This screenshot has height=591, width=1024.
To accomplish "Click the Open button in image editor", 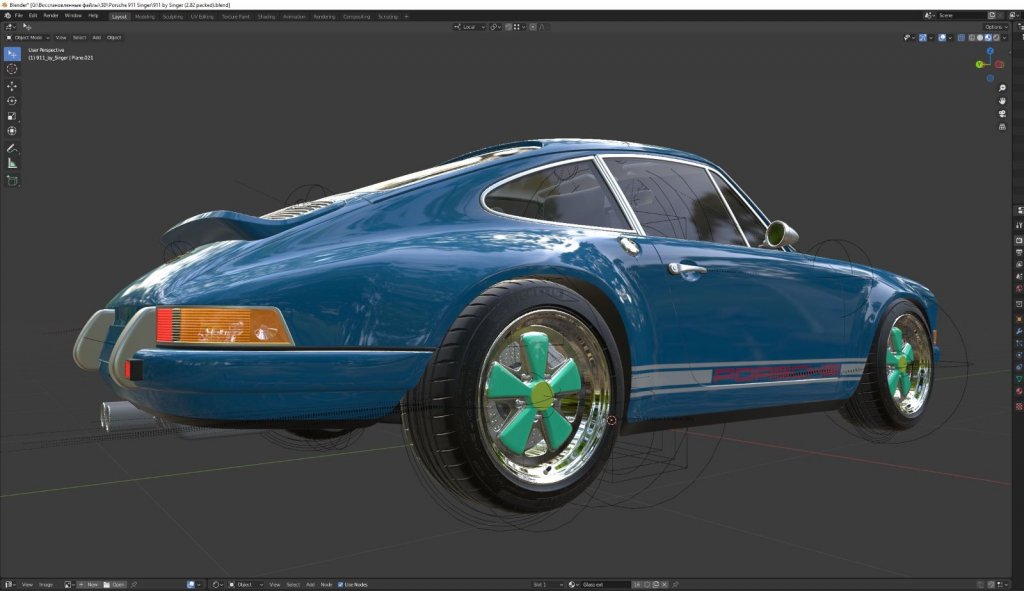I will (114, 584).
